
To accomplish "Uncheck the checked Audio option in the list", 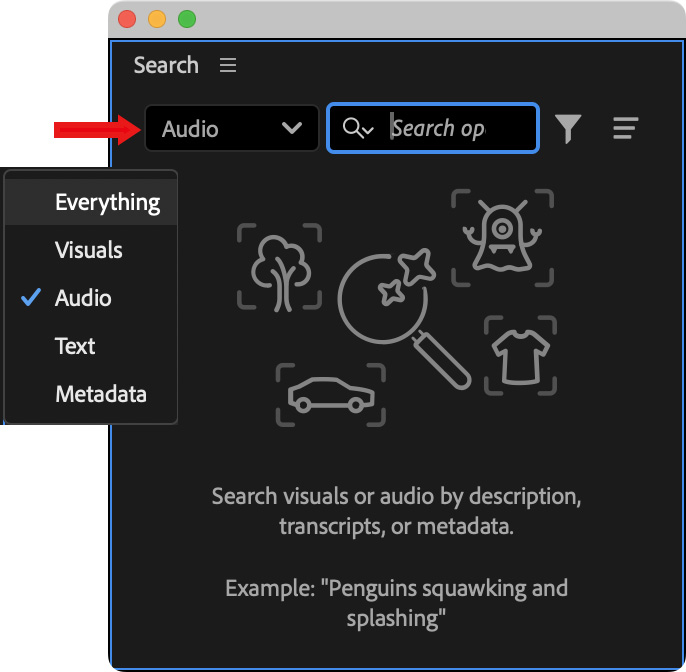I will 83,298.
